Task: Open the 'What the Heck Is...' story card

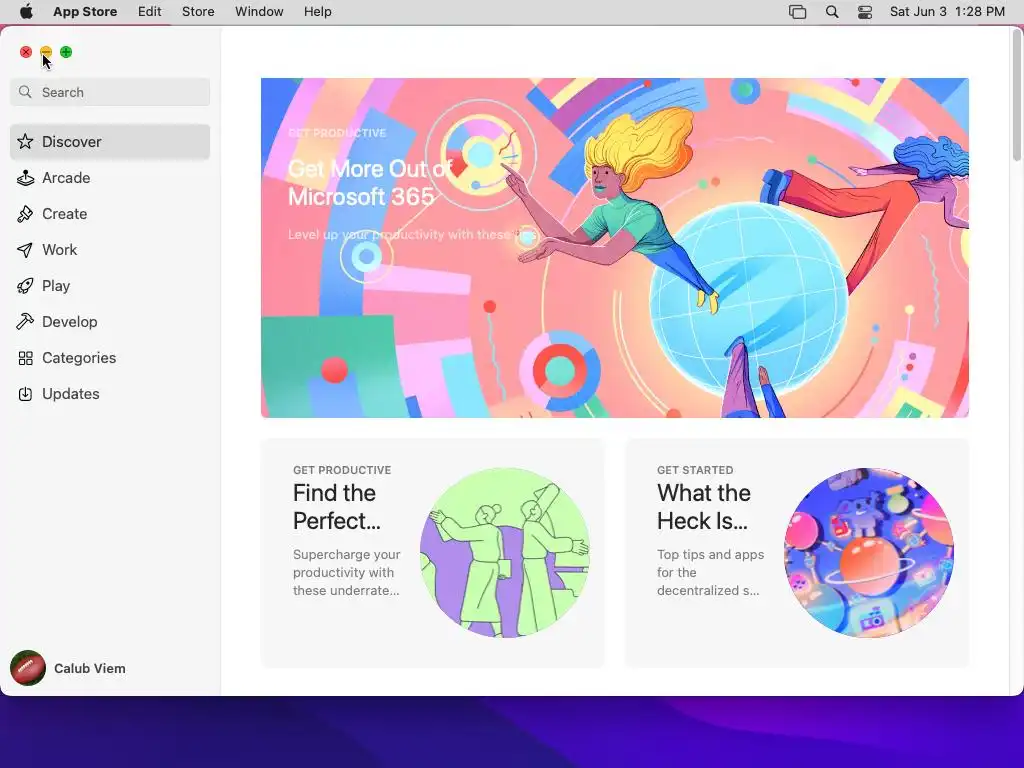Action: click(x=797, y=553)
